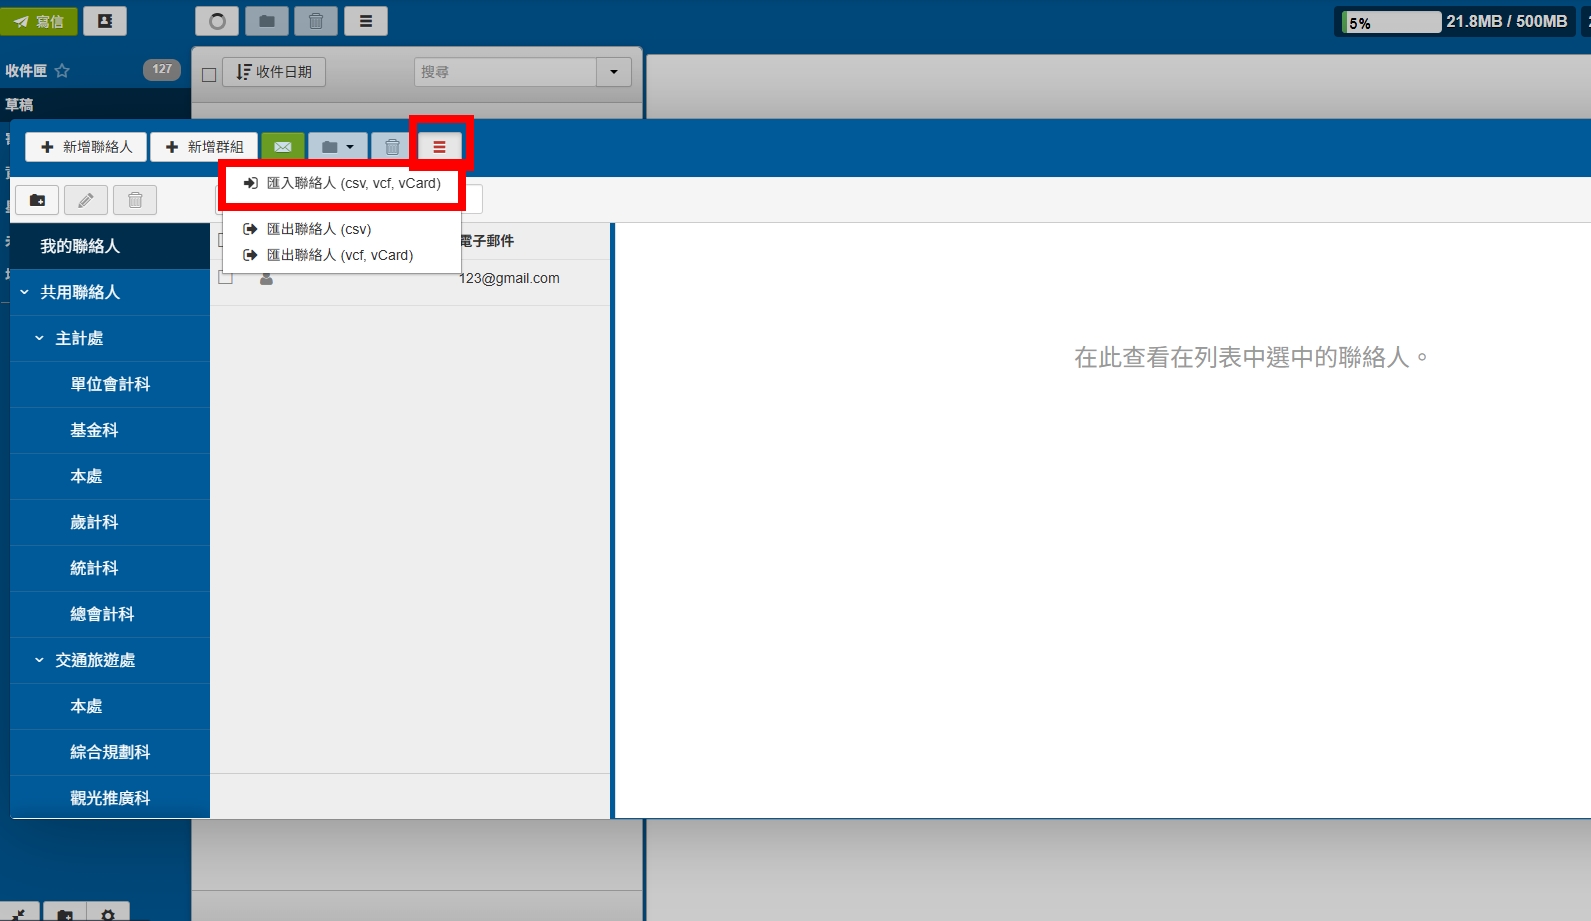Open the top mail toolbar hamburger menu

click(x=366, y=21)
